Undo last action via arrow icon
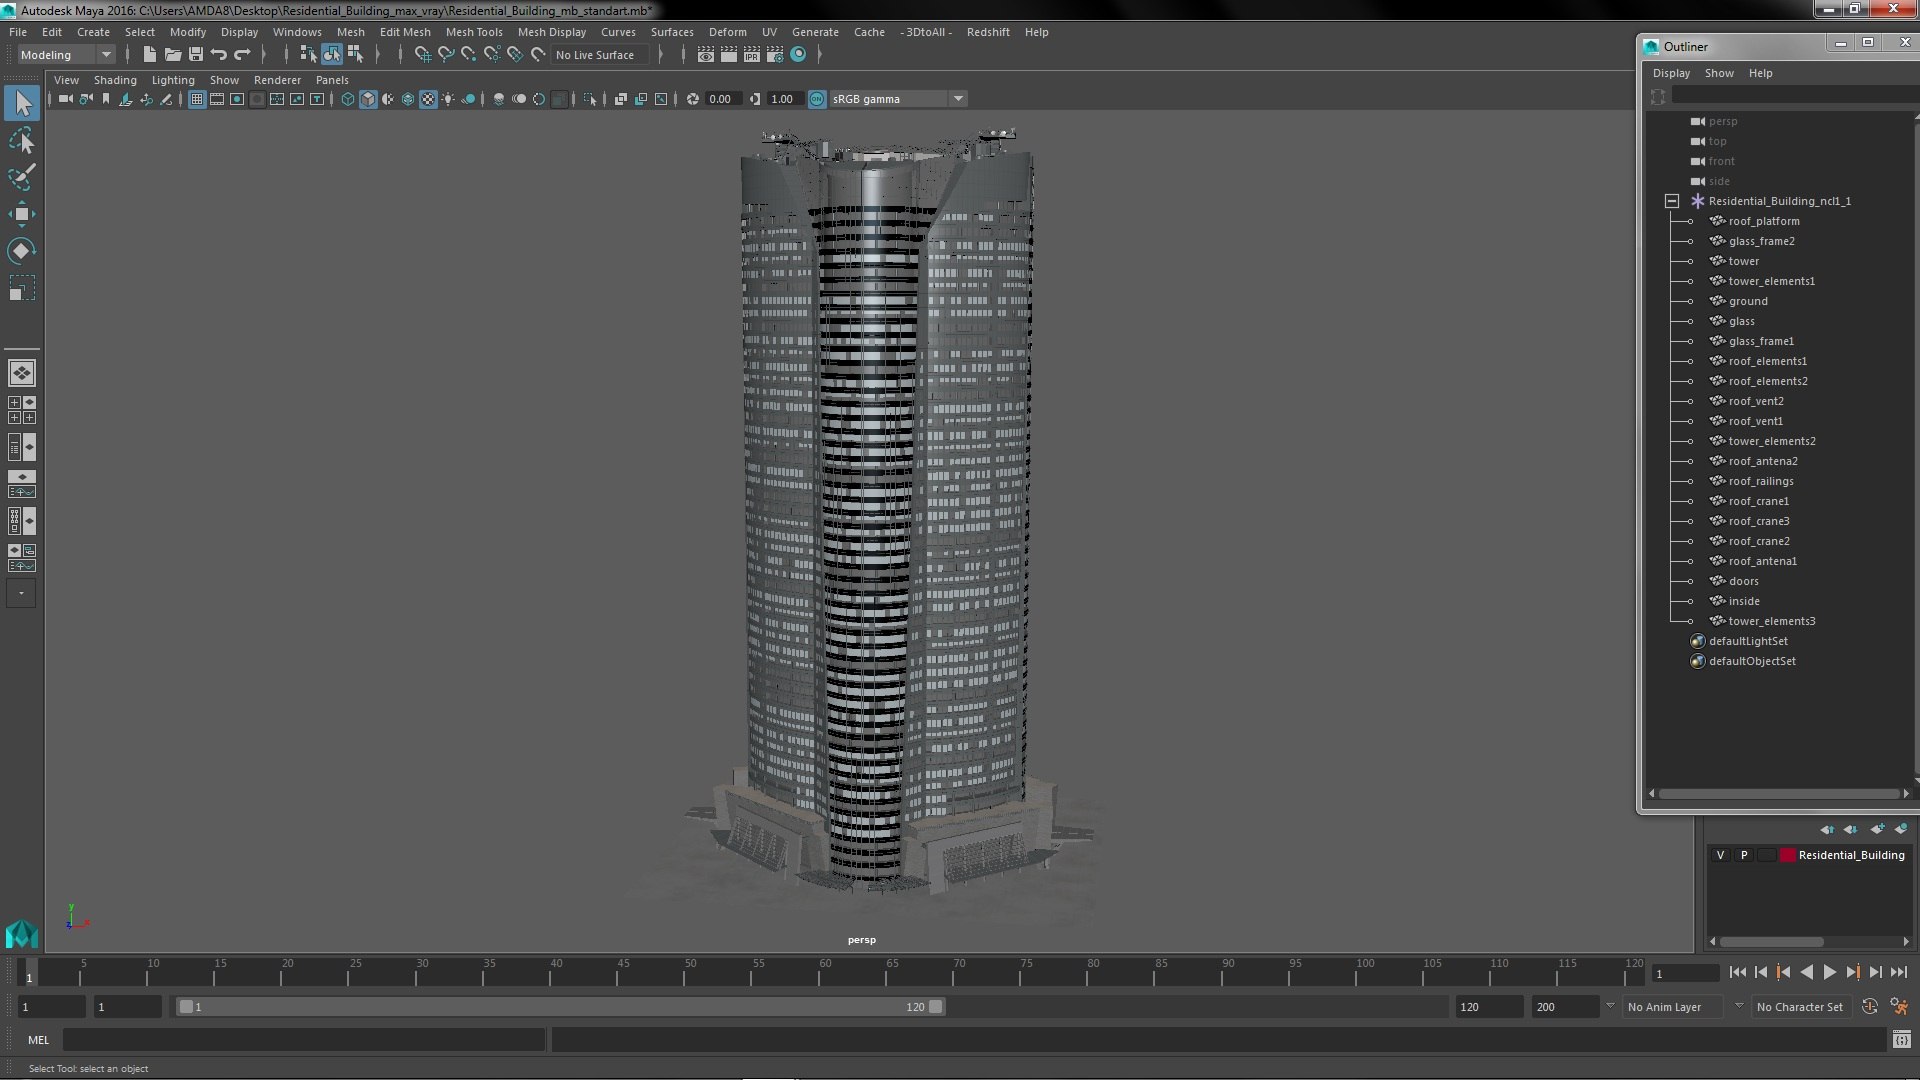This screenshot has height=1080, width=1920. pyautogui.click(x=219, y=55)
